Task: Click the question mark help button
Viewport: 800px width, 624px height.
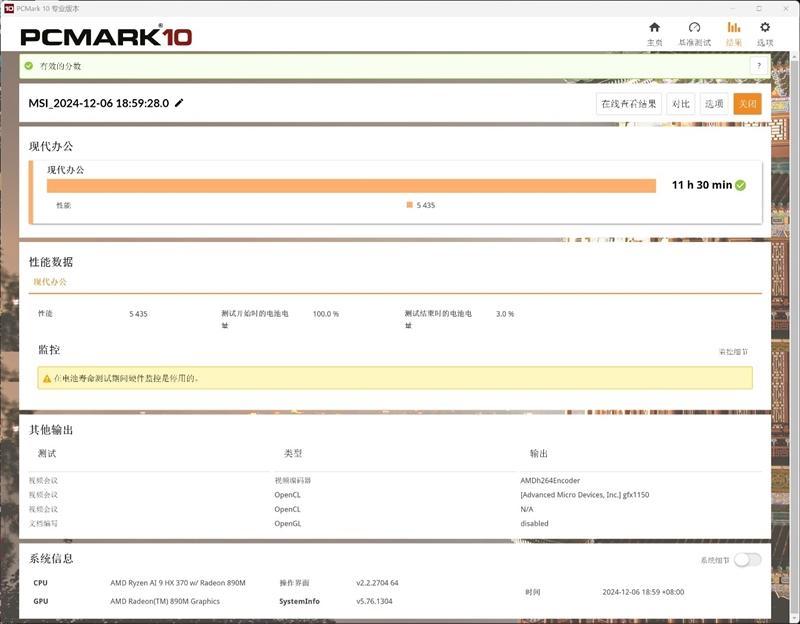Action: coord(758,65)
